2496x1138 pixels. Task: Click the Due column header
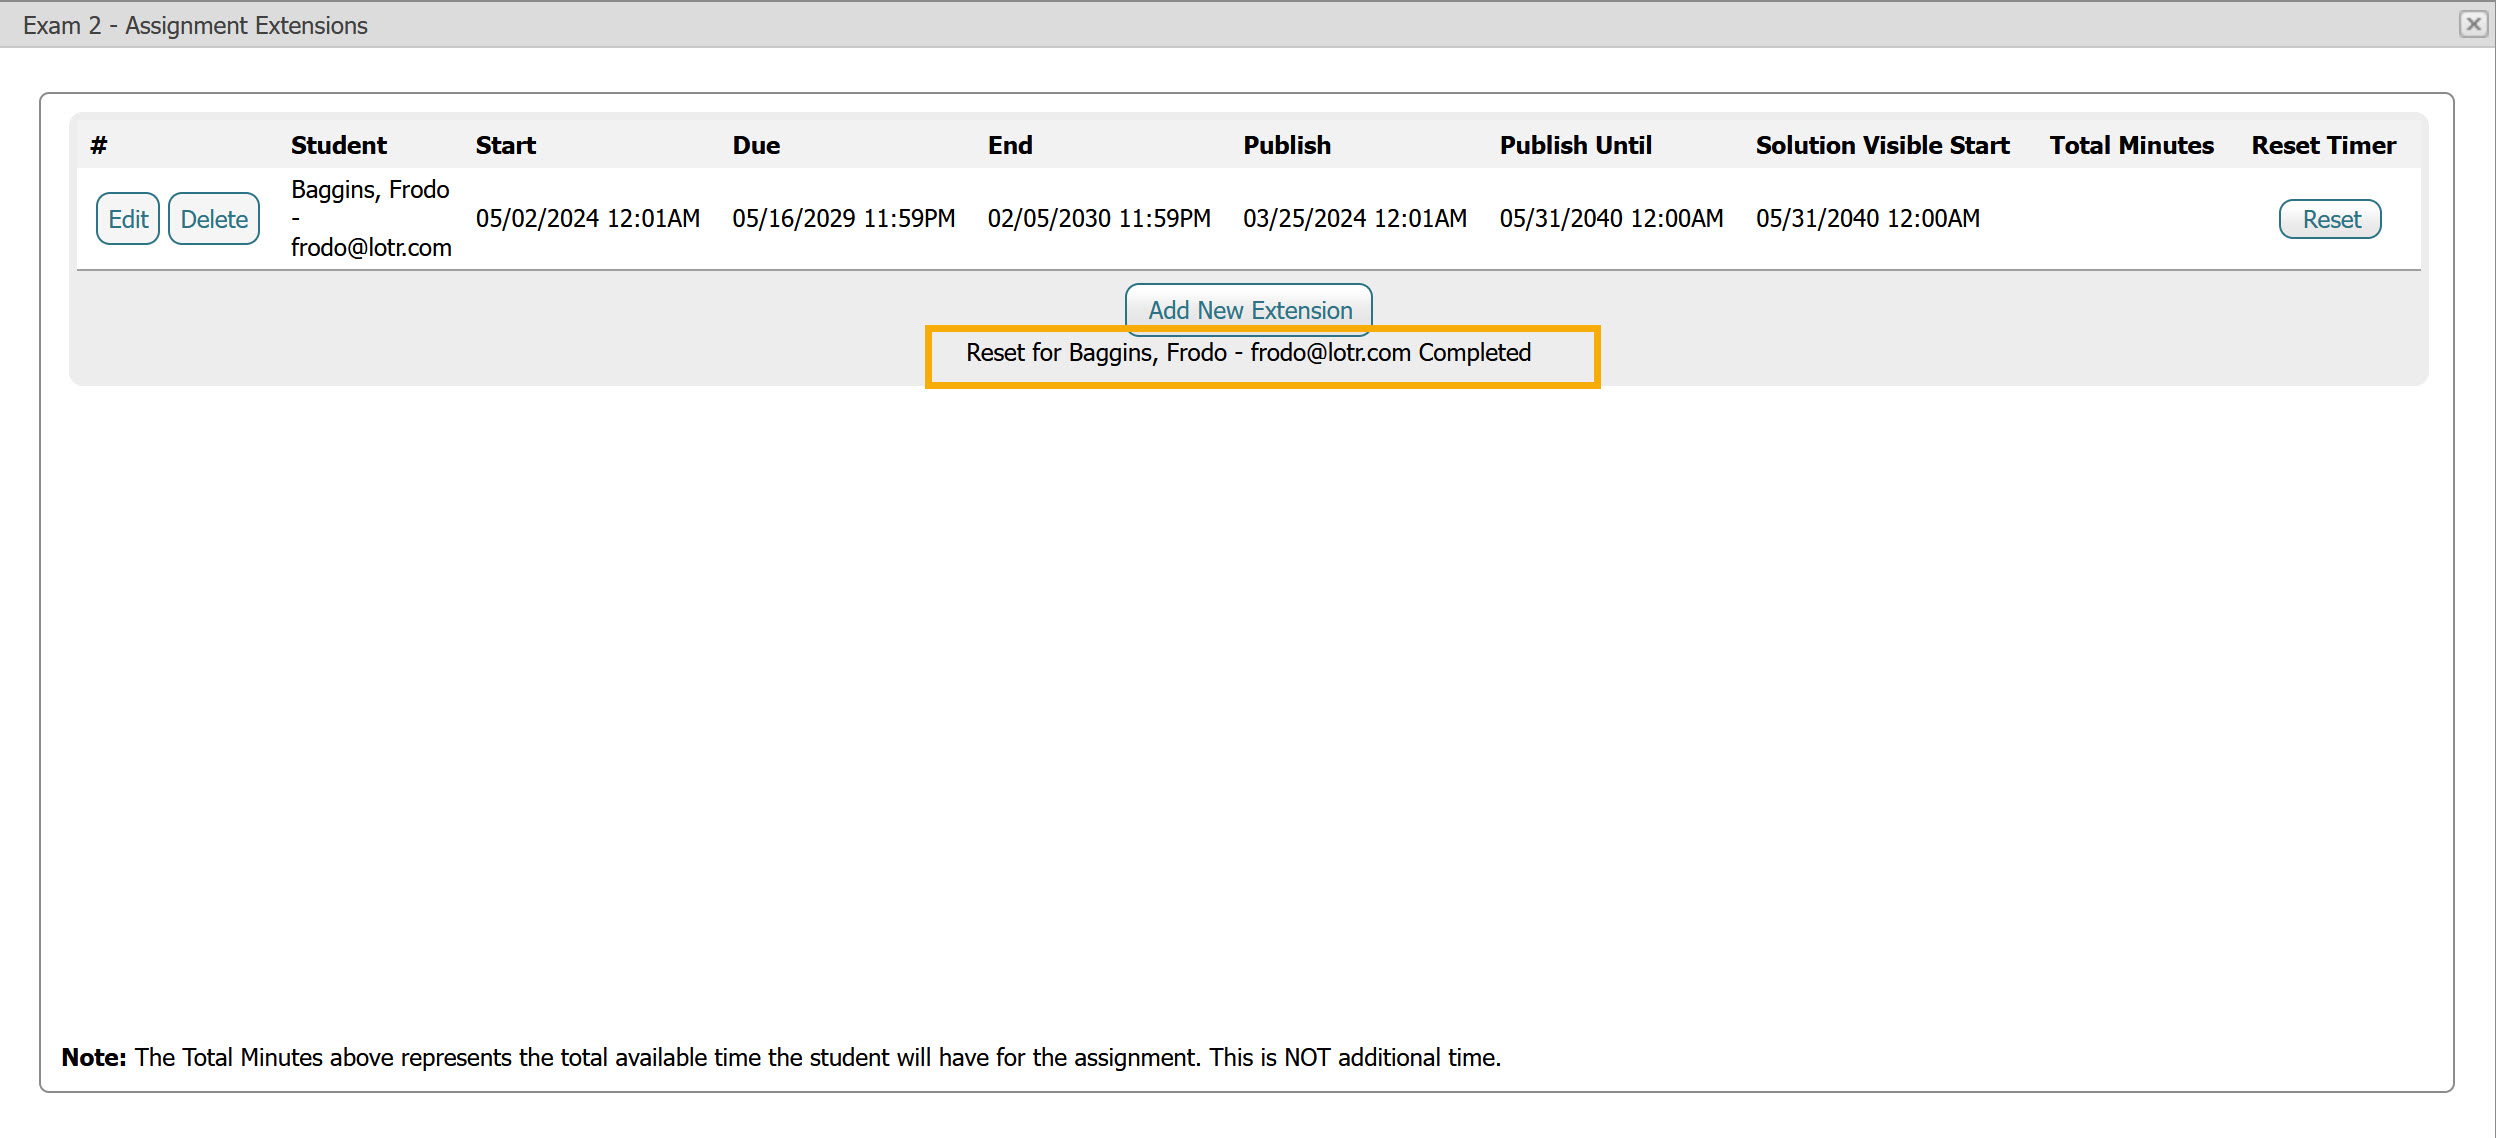coord(756,145)
